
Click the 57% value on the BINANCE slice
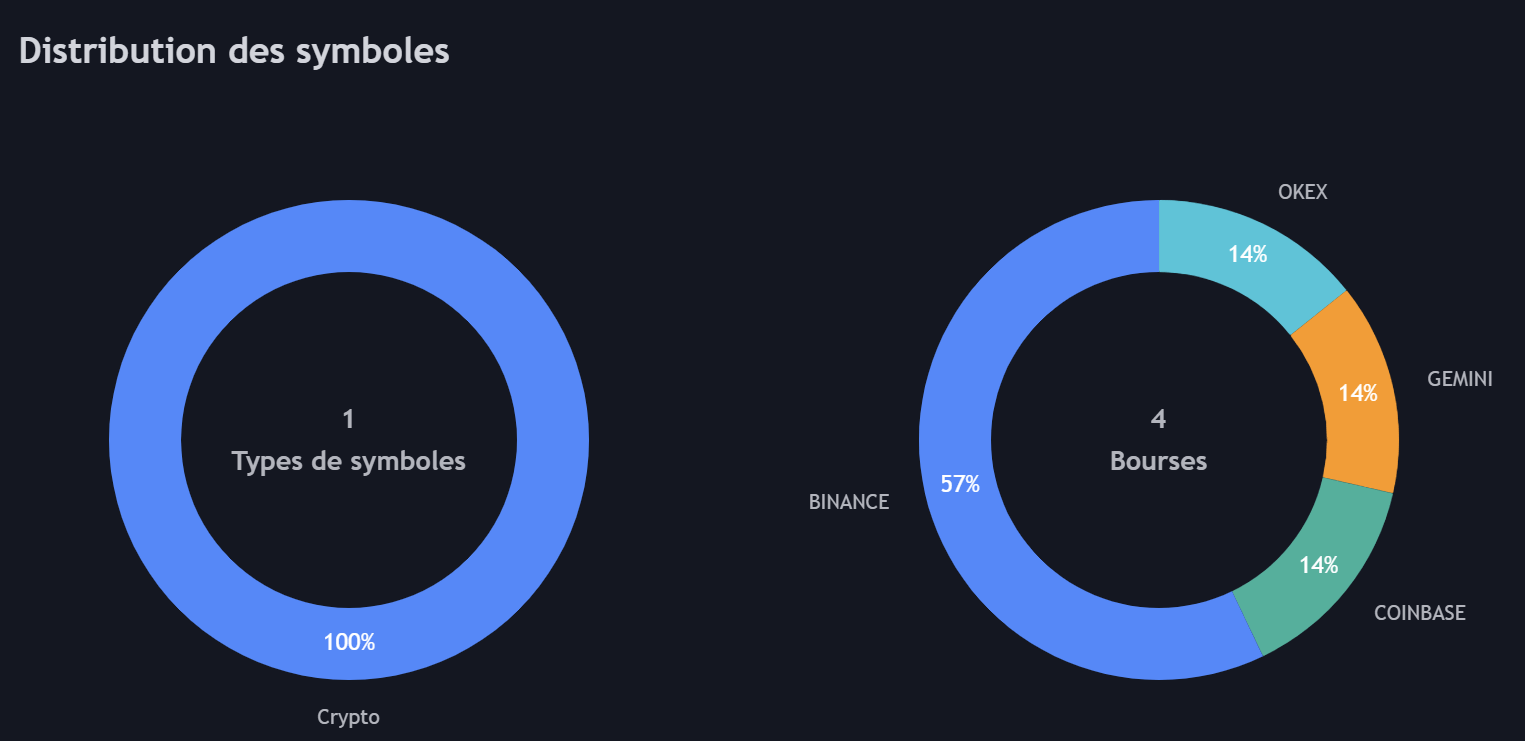[960, 485]
